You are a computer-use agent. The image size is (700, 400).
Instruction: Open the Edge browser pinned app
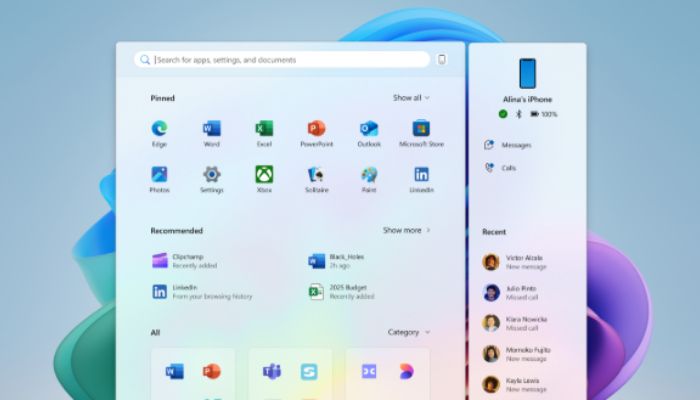(x=159, y=133)
